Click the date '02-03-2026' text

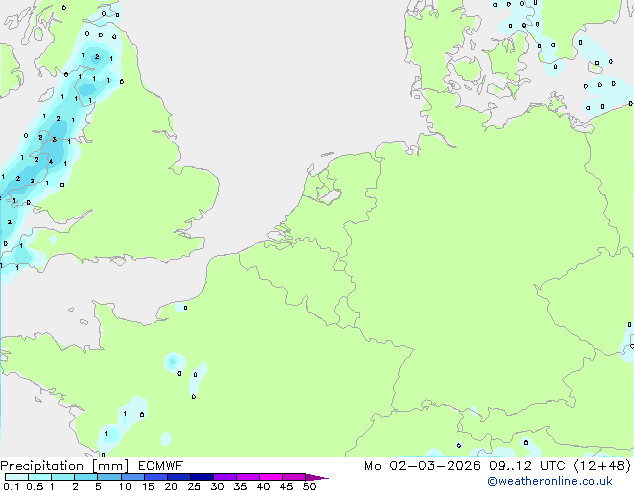point(435,466)
